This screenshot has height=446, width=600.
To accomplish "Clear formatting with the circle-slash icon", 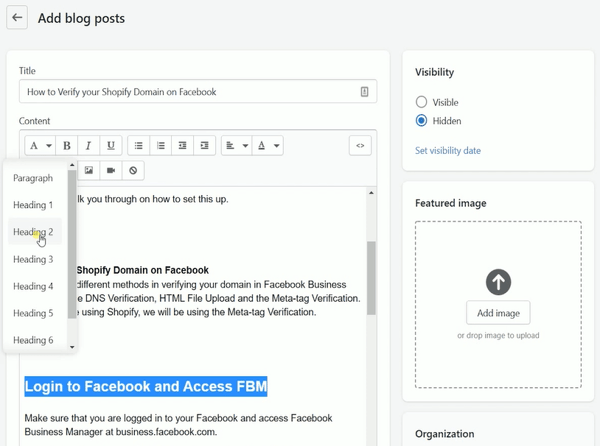I will tap(133, 171).
